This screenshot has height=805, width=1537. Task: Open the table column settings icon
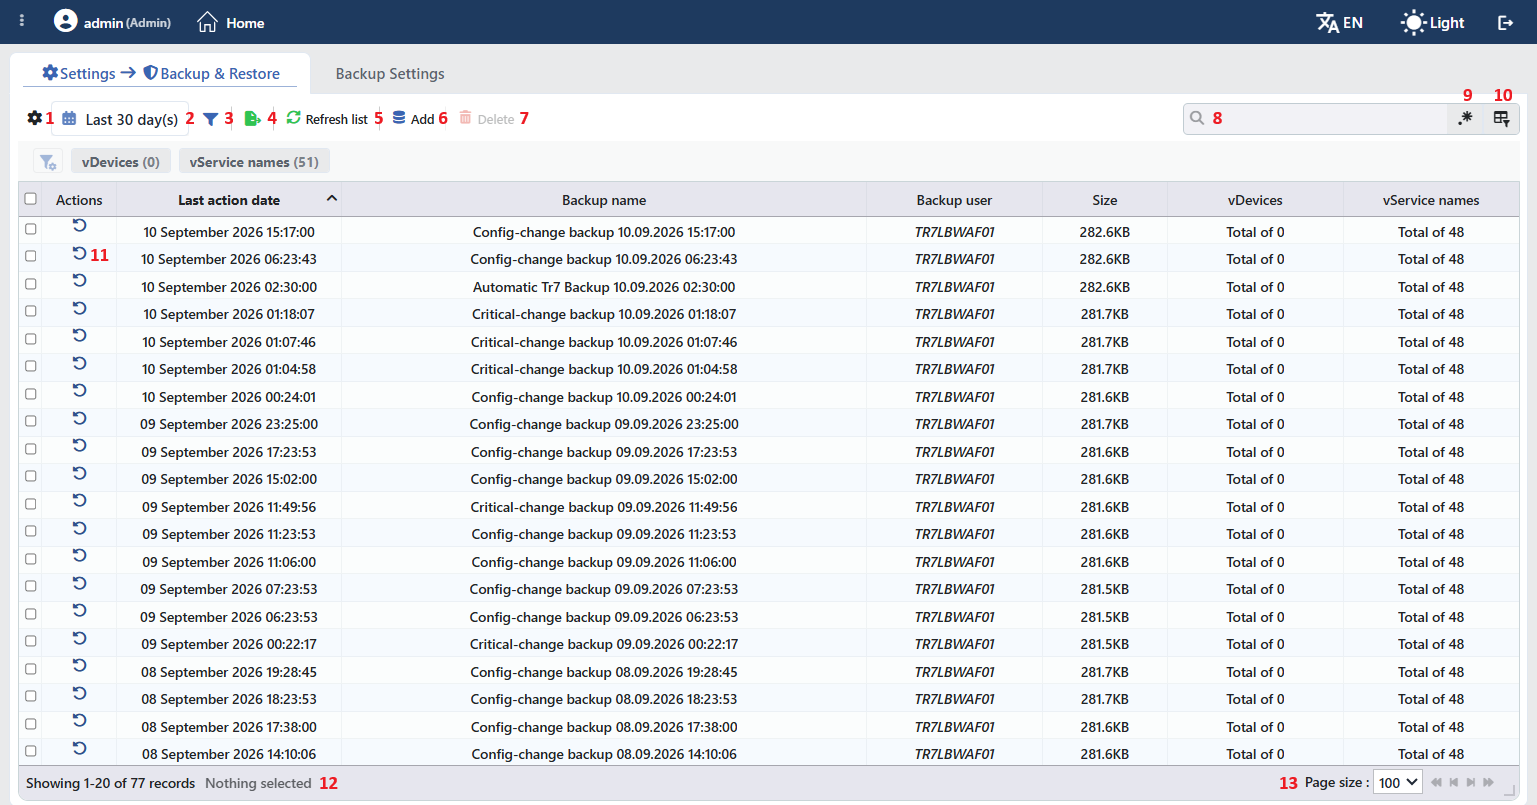click(x=1501, y=118)
